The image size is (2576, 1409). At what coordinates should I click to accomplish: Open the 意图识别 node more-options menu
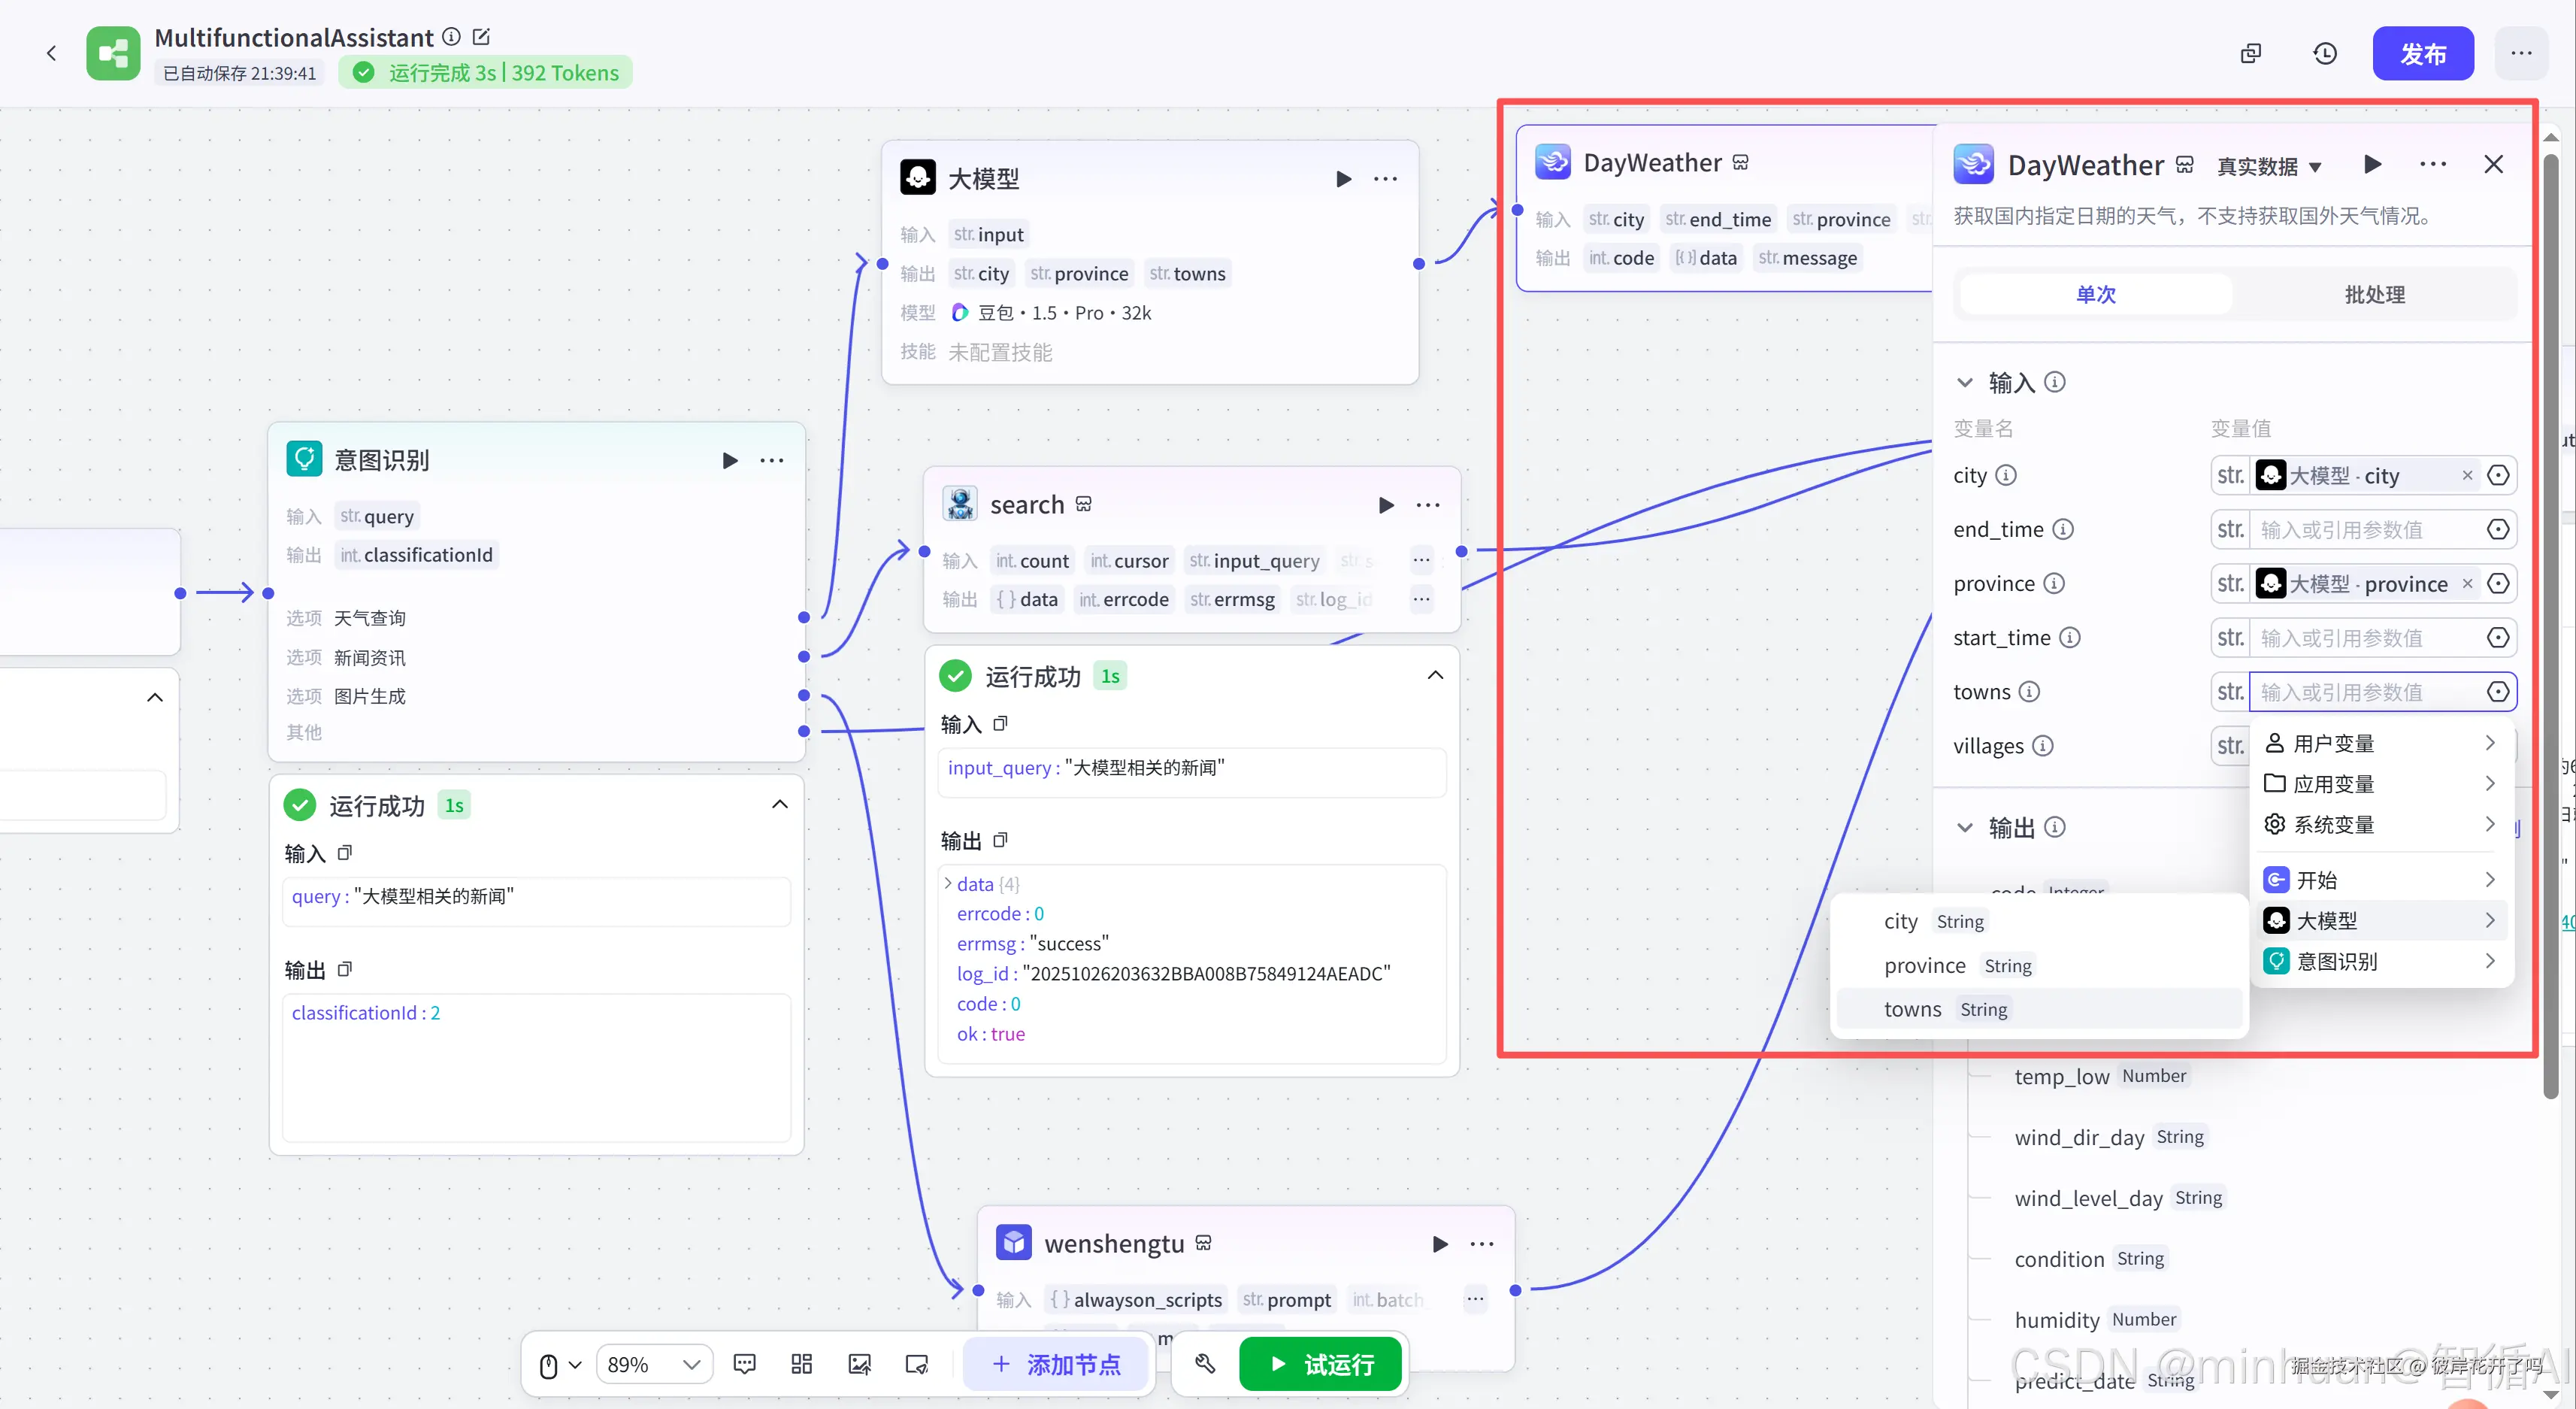771,460
